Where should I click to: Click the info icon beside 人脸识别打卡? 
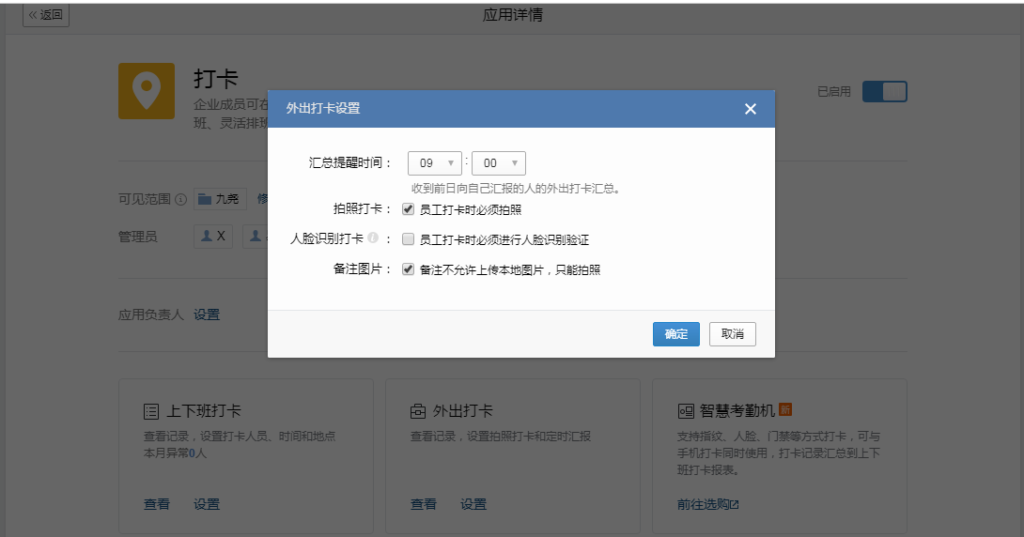point(373,238)
